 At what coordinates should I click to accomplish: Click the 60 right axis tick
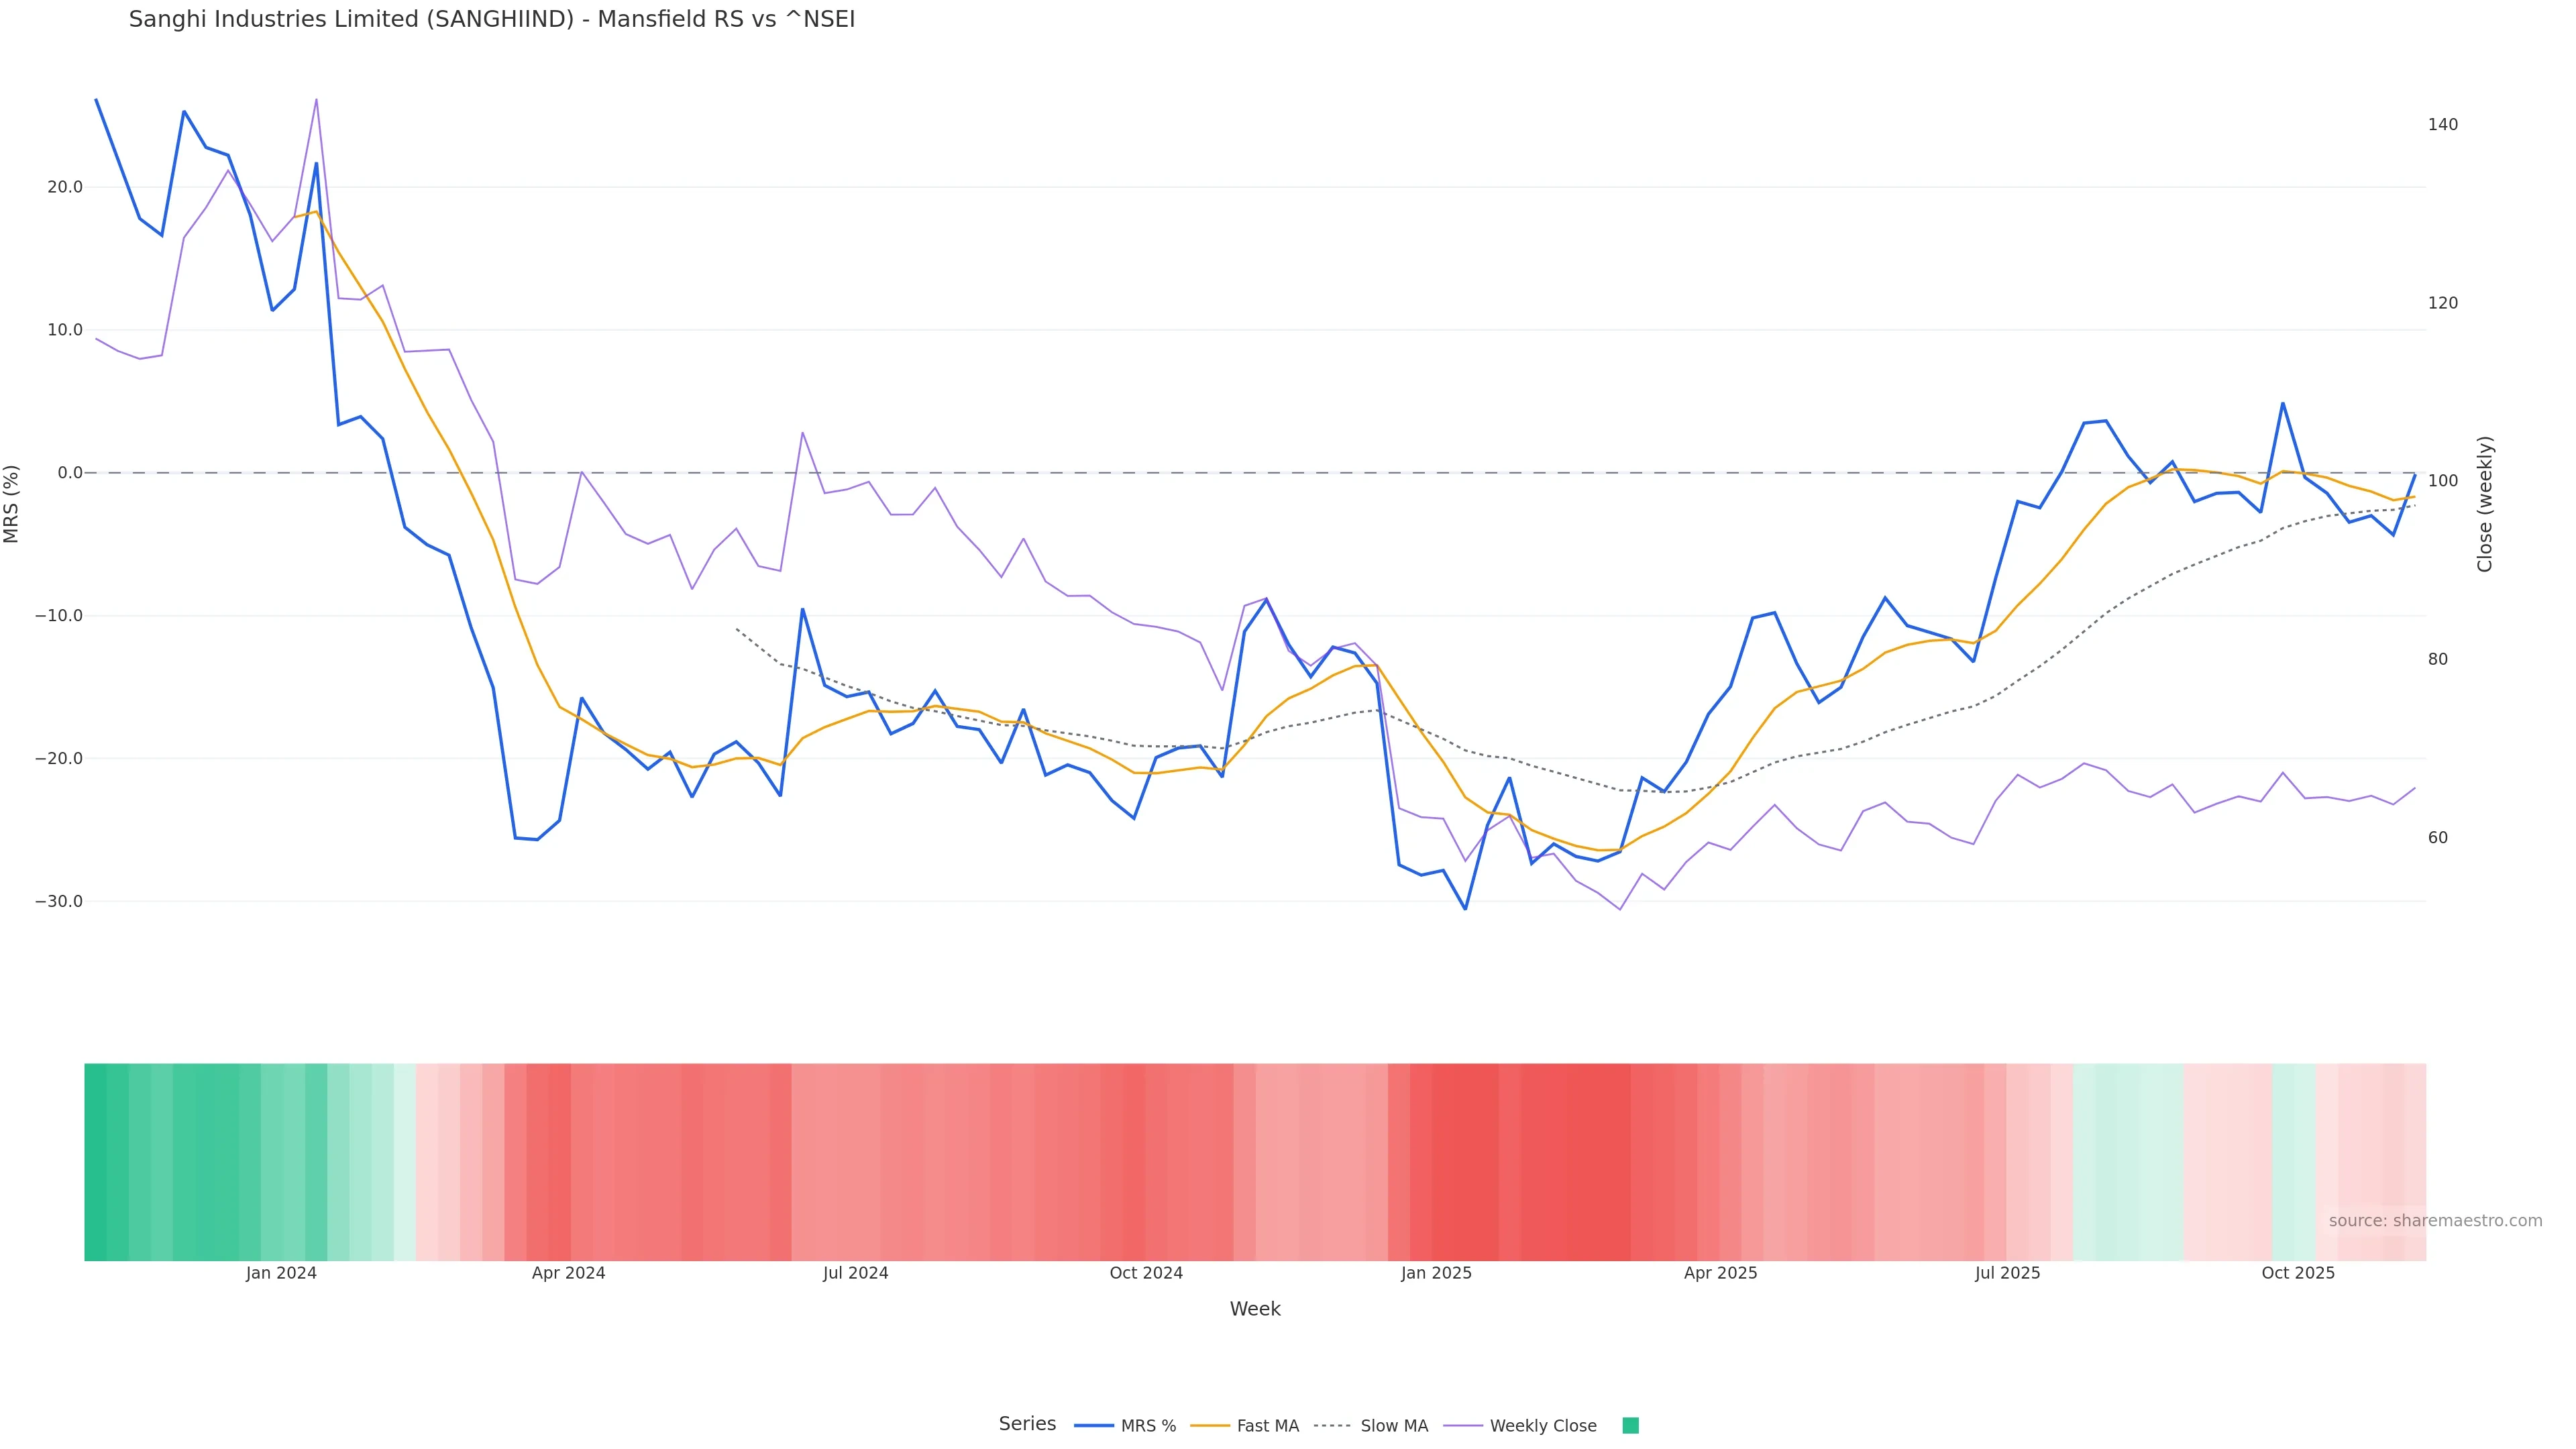coord(2438,838)
